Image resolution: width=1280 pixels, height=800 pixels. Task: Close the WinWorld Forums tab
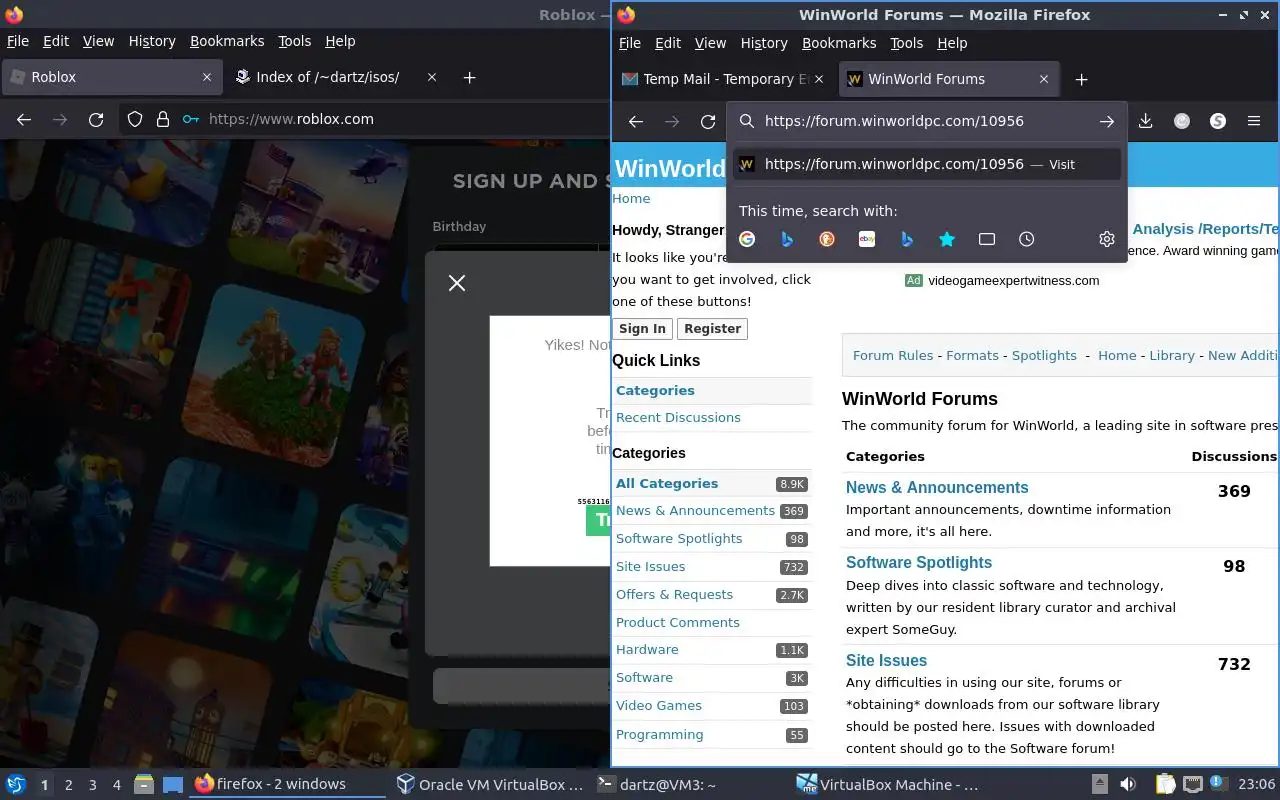coord(1044,79)
